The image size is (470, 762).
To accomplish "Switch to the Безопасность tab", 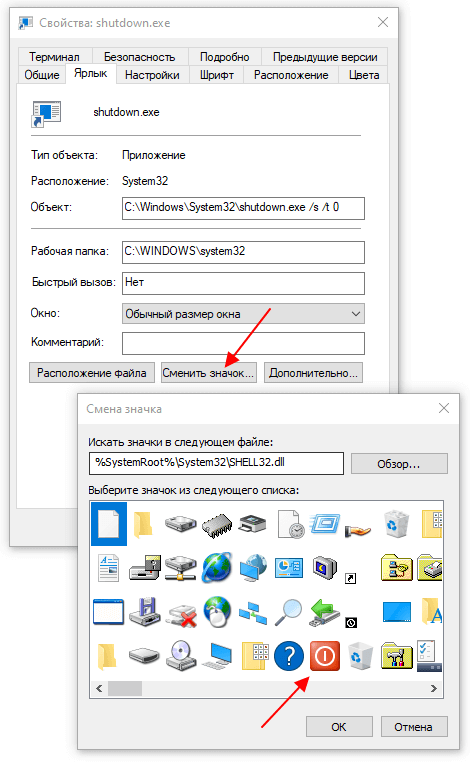I will (x=139, y=57).
